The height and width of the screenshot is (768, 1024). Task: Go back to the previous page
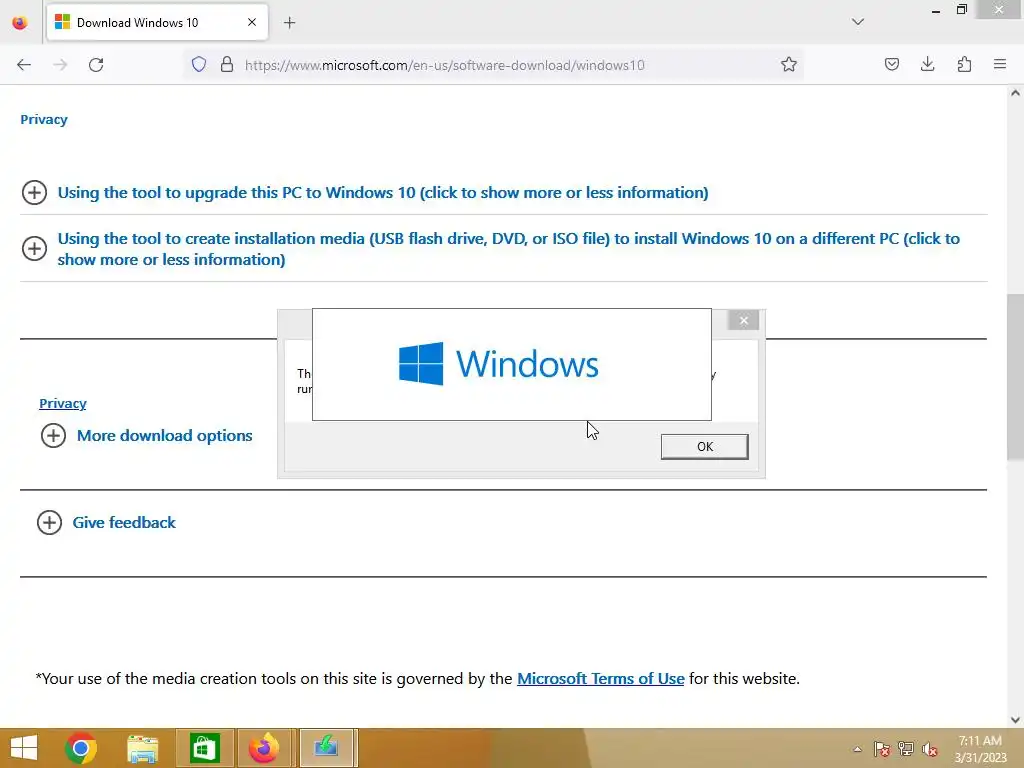coord(24,65)
